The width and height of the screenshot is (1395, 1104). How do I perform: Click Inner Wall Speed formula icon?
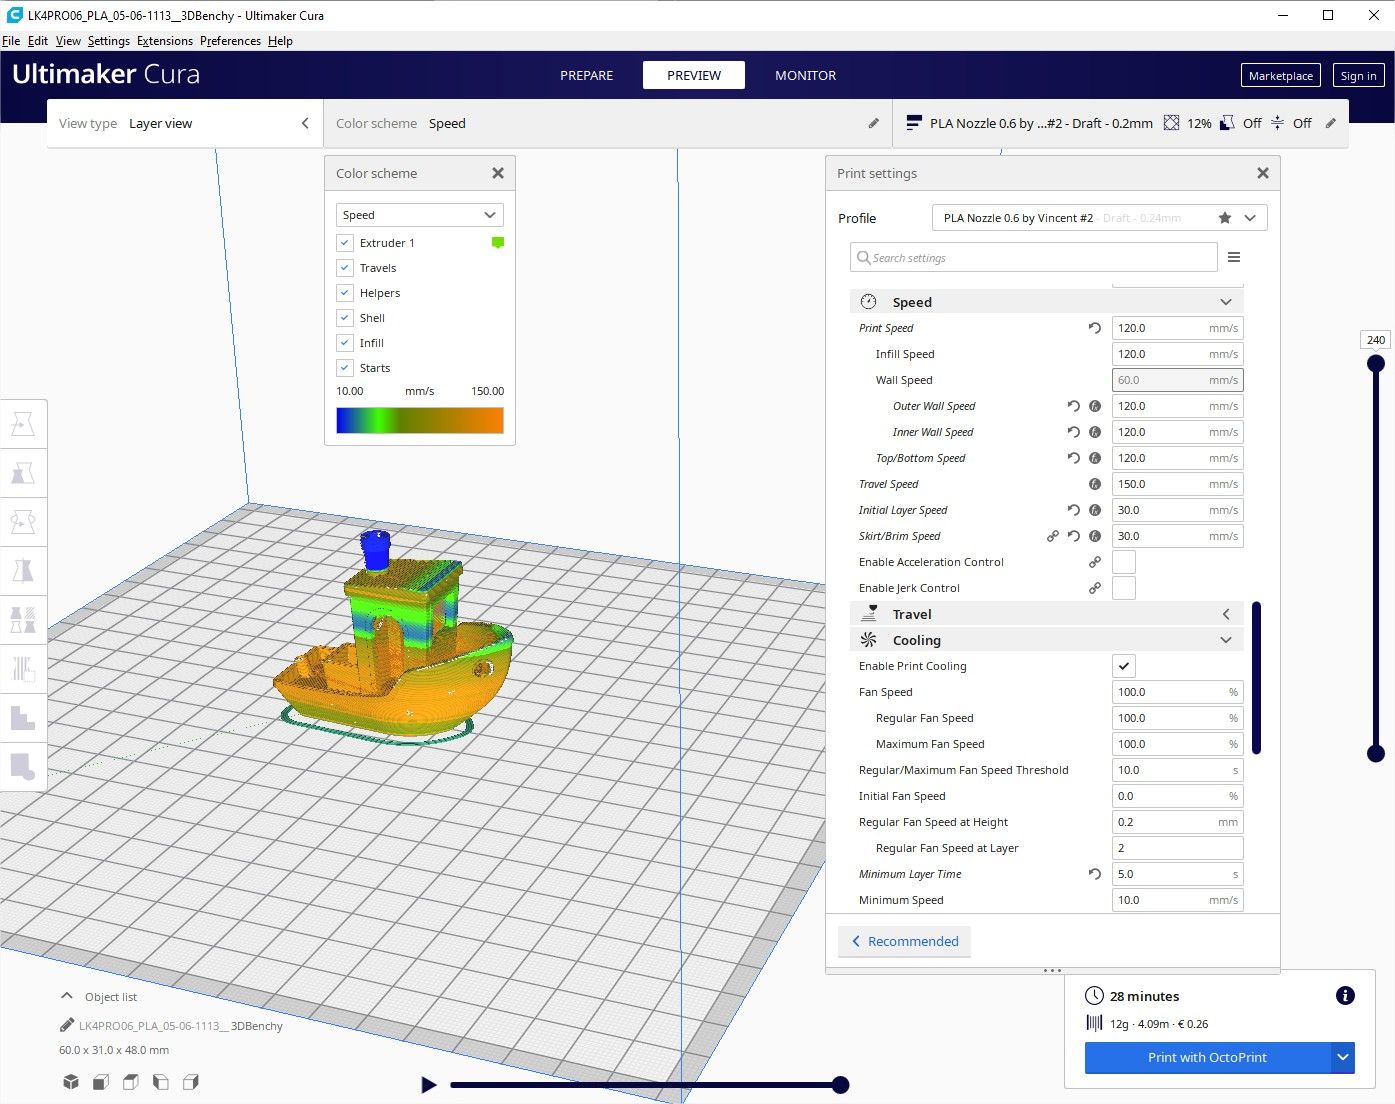coord(1095,432)
